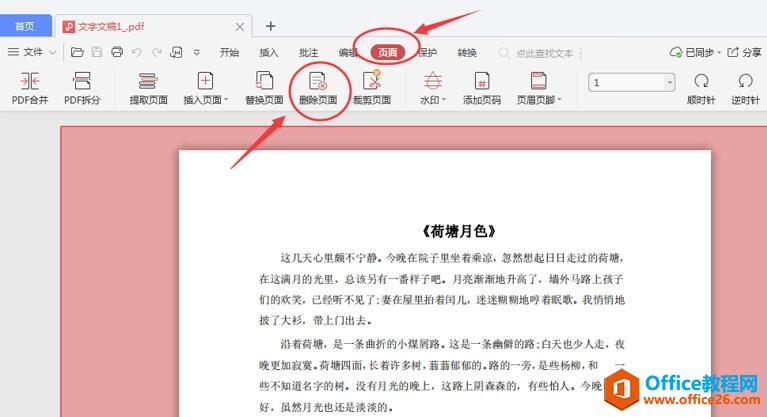Click the 水印 watermark icon
This screenshot has height=417, width=767.
click(x=432, y=81)
